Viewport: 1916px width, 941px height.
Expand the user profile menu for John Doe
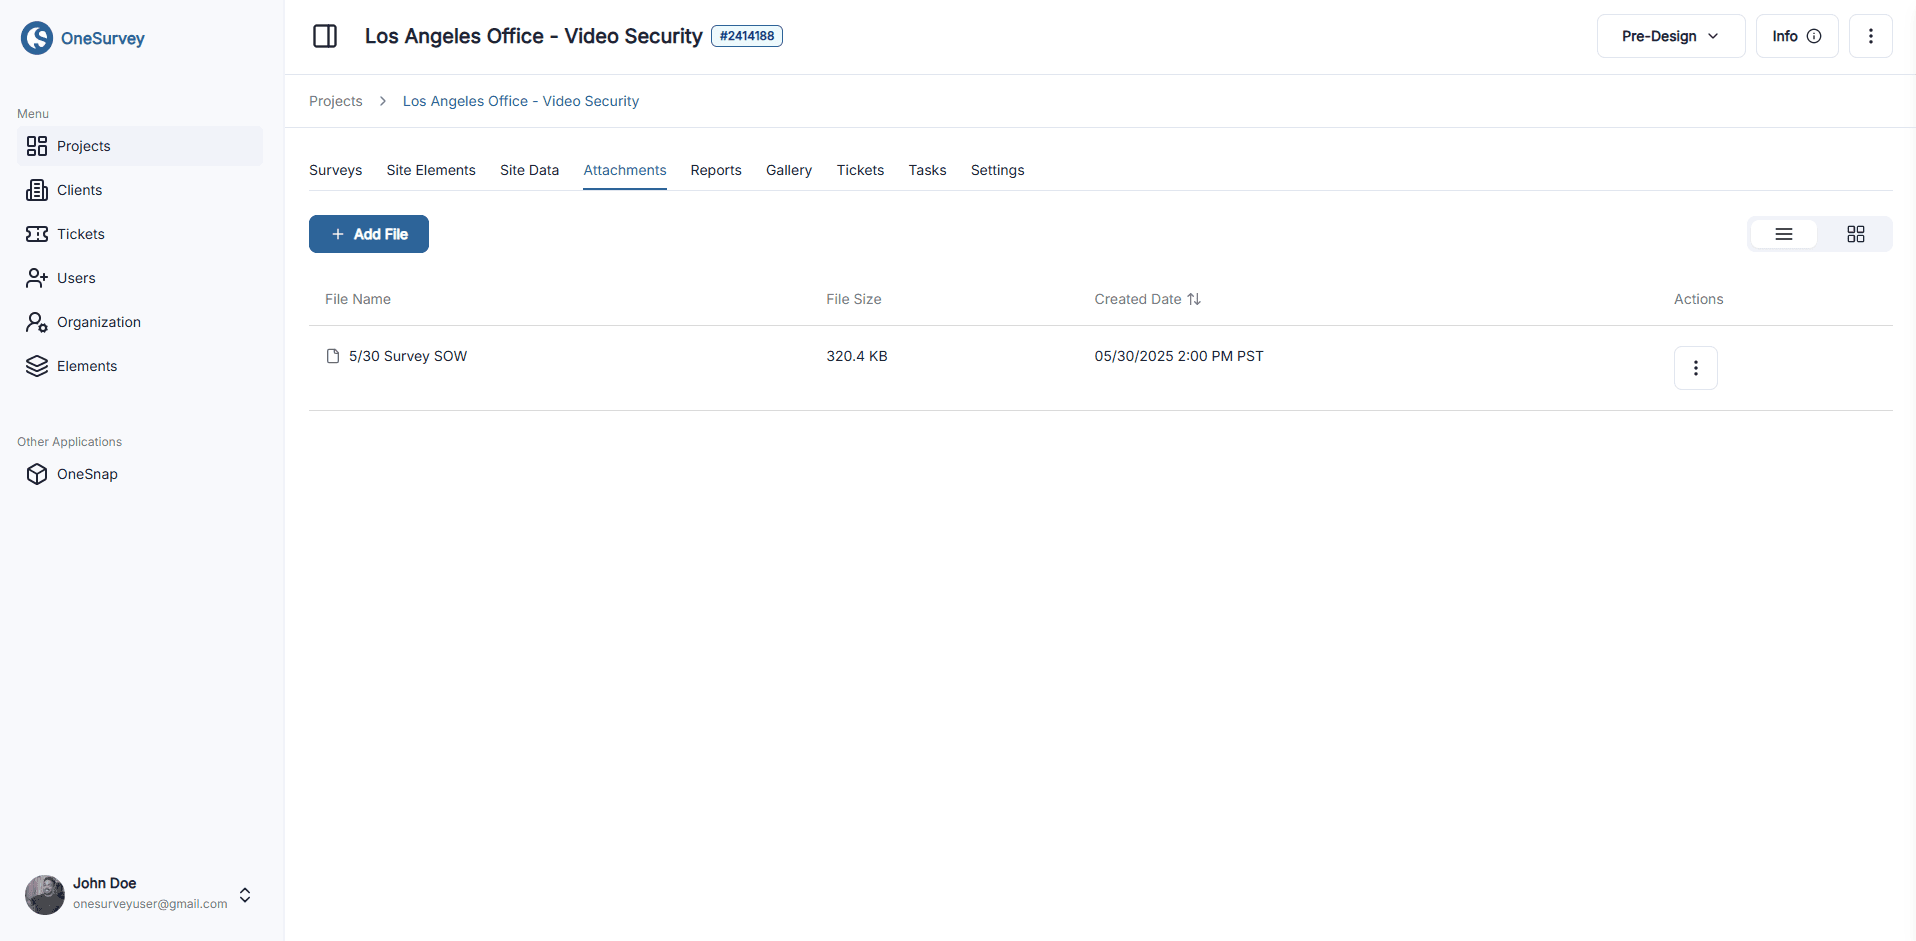point(244,895)
